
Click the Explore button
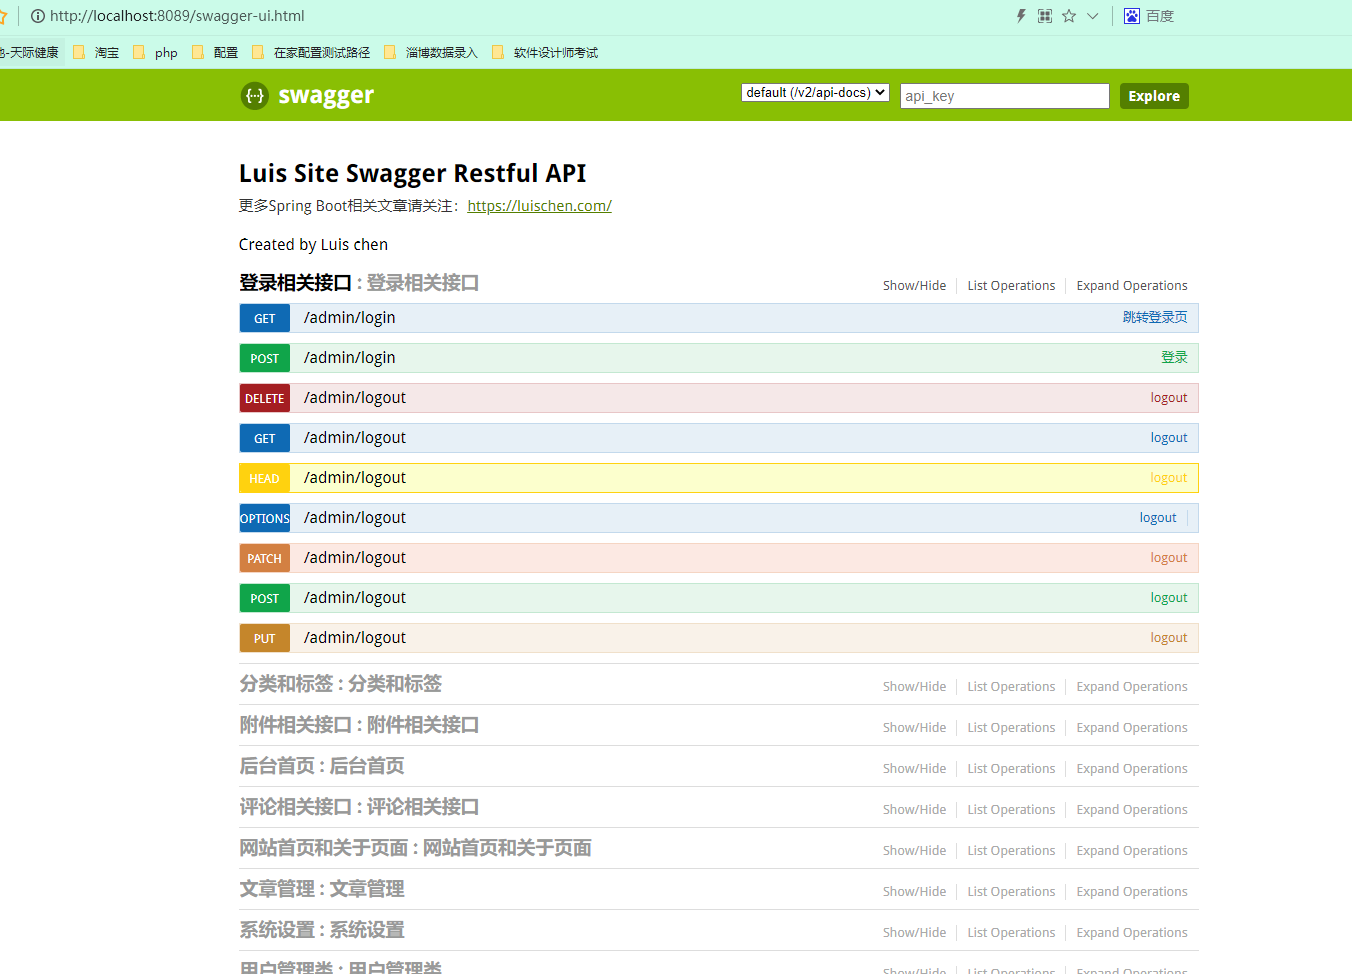point(1154,96)
